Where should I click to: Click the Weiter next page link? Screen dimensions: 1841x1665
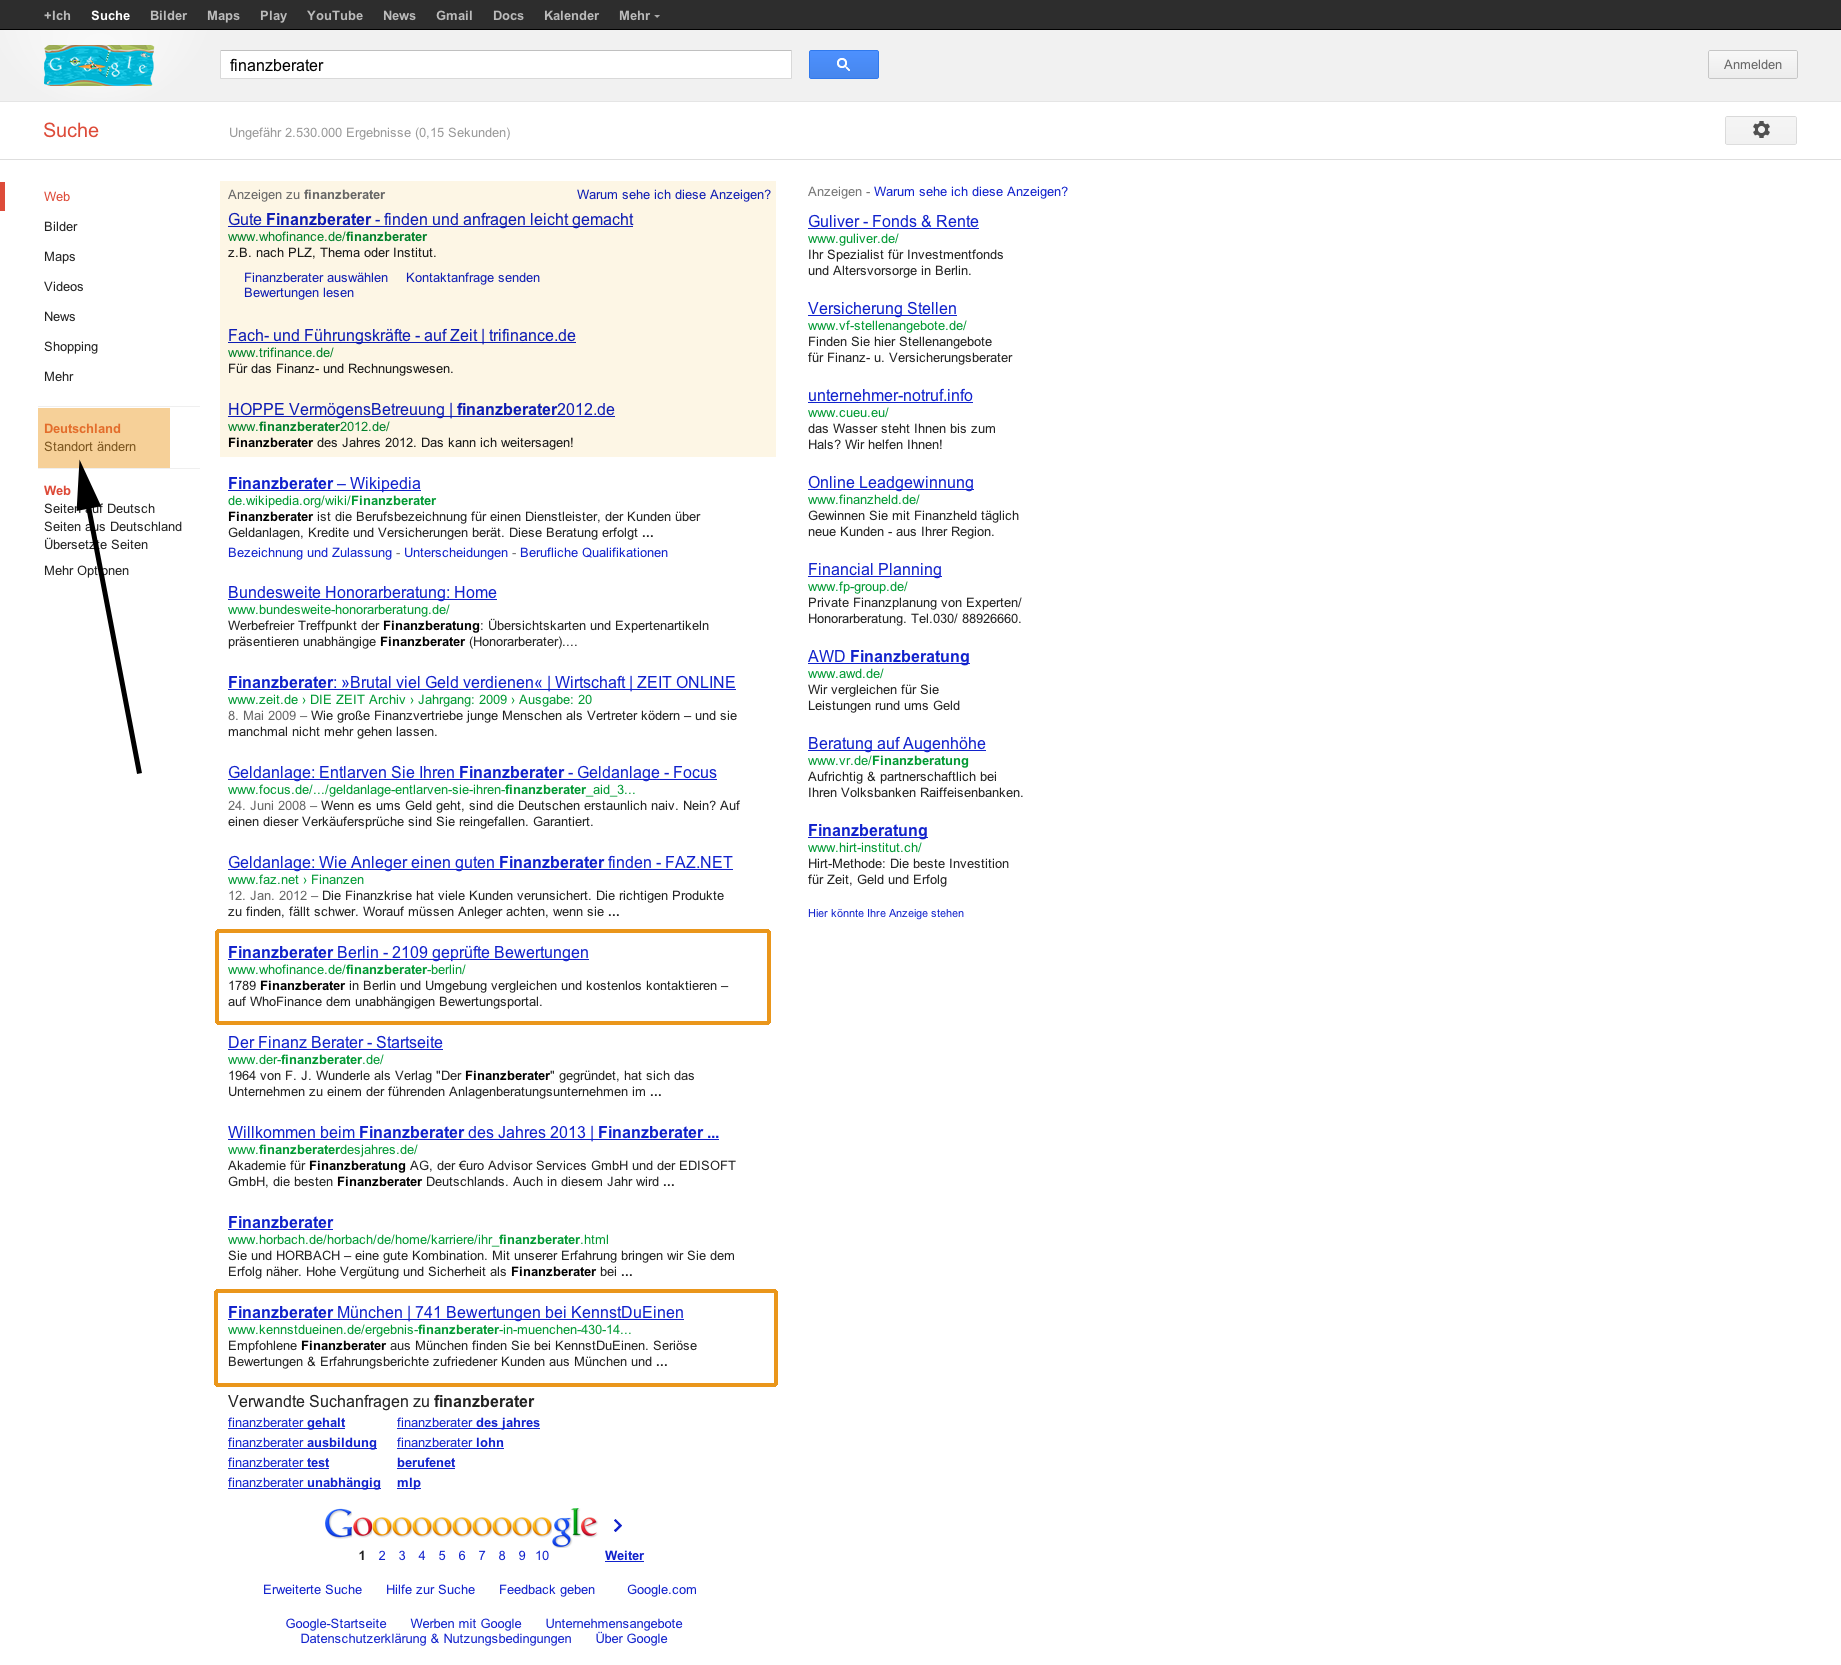pos(624,1556)
